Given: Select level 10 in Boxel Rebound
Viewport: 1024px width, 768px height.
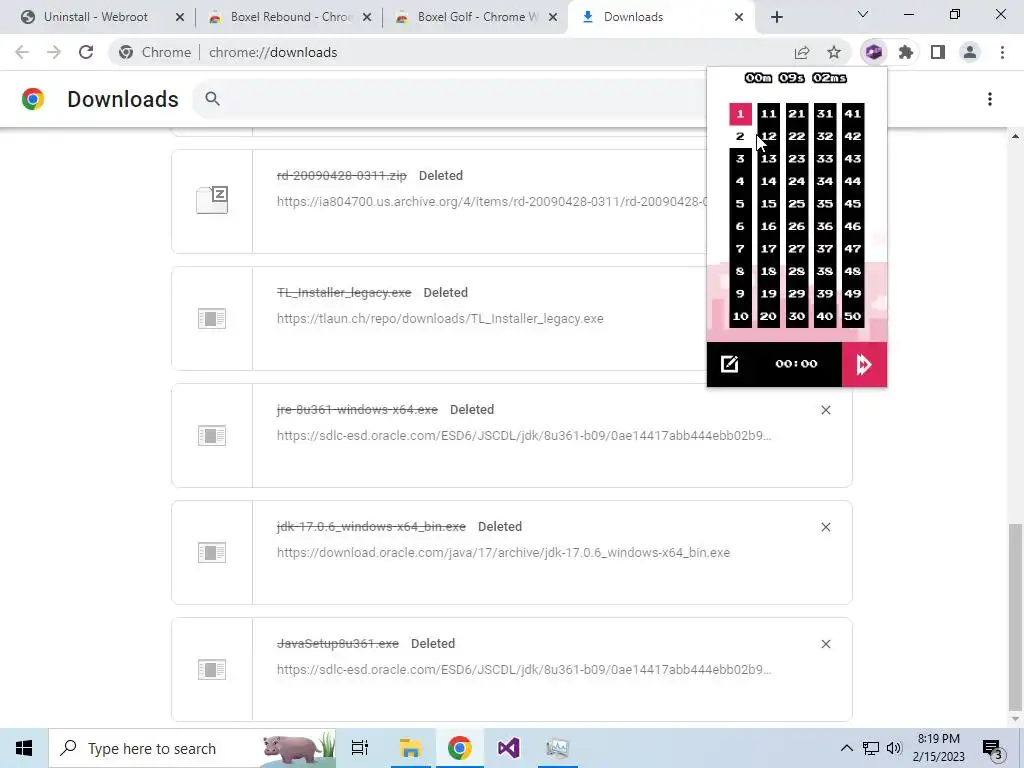Looking at the screenshot, I should pos(740,316).
